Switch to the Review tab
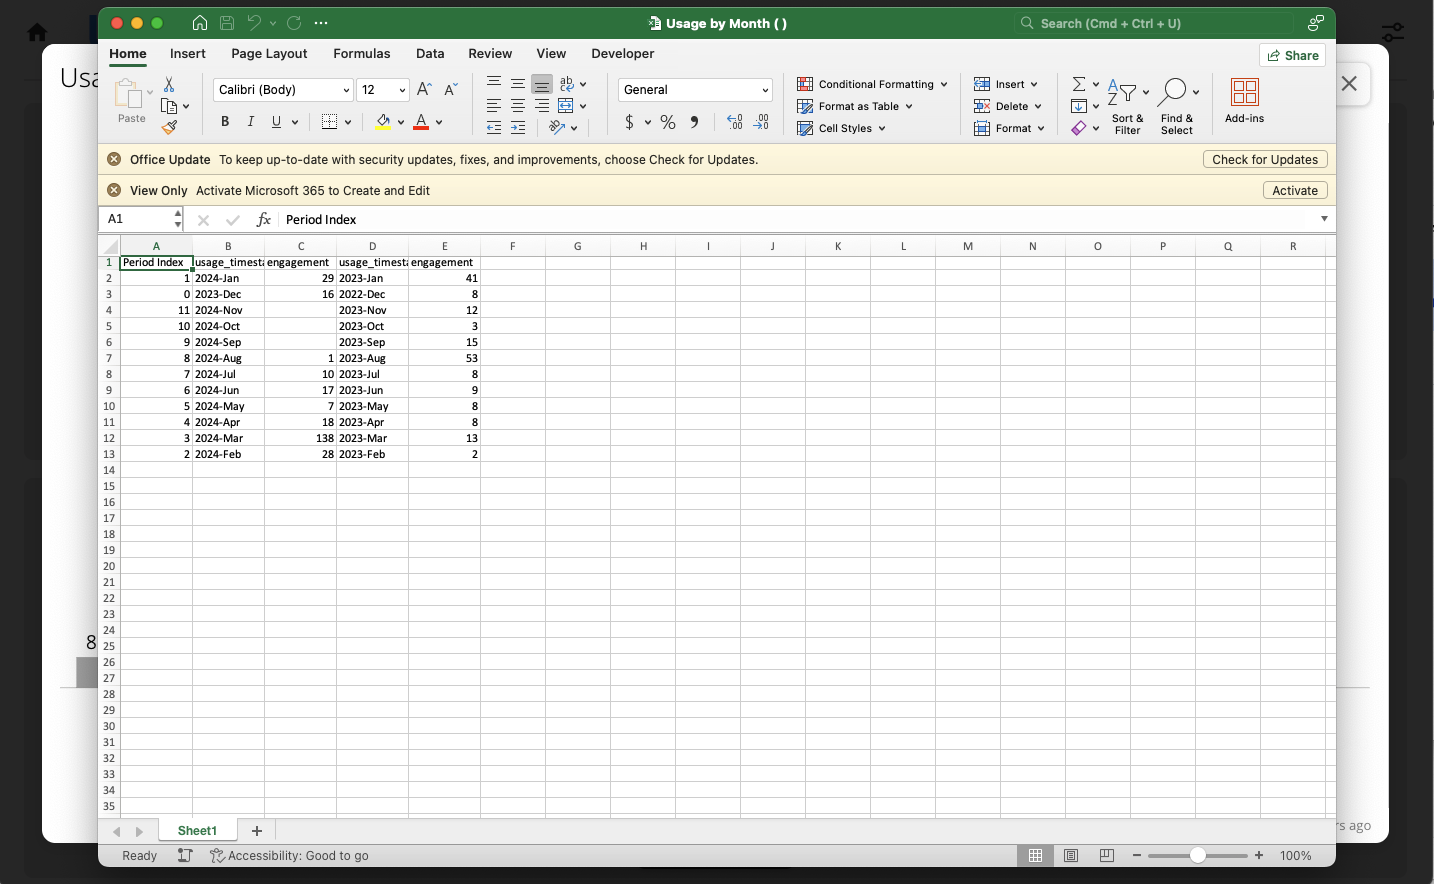 [490, 54]
